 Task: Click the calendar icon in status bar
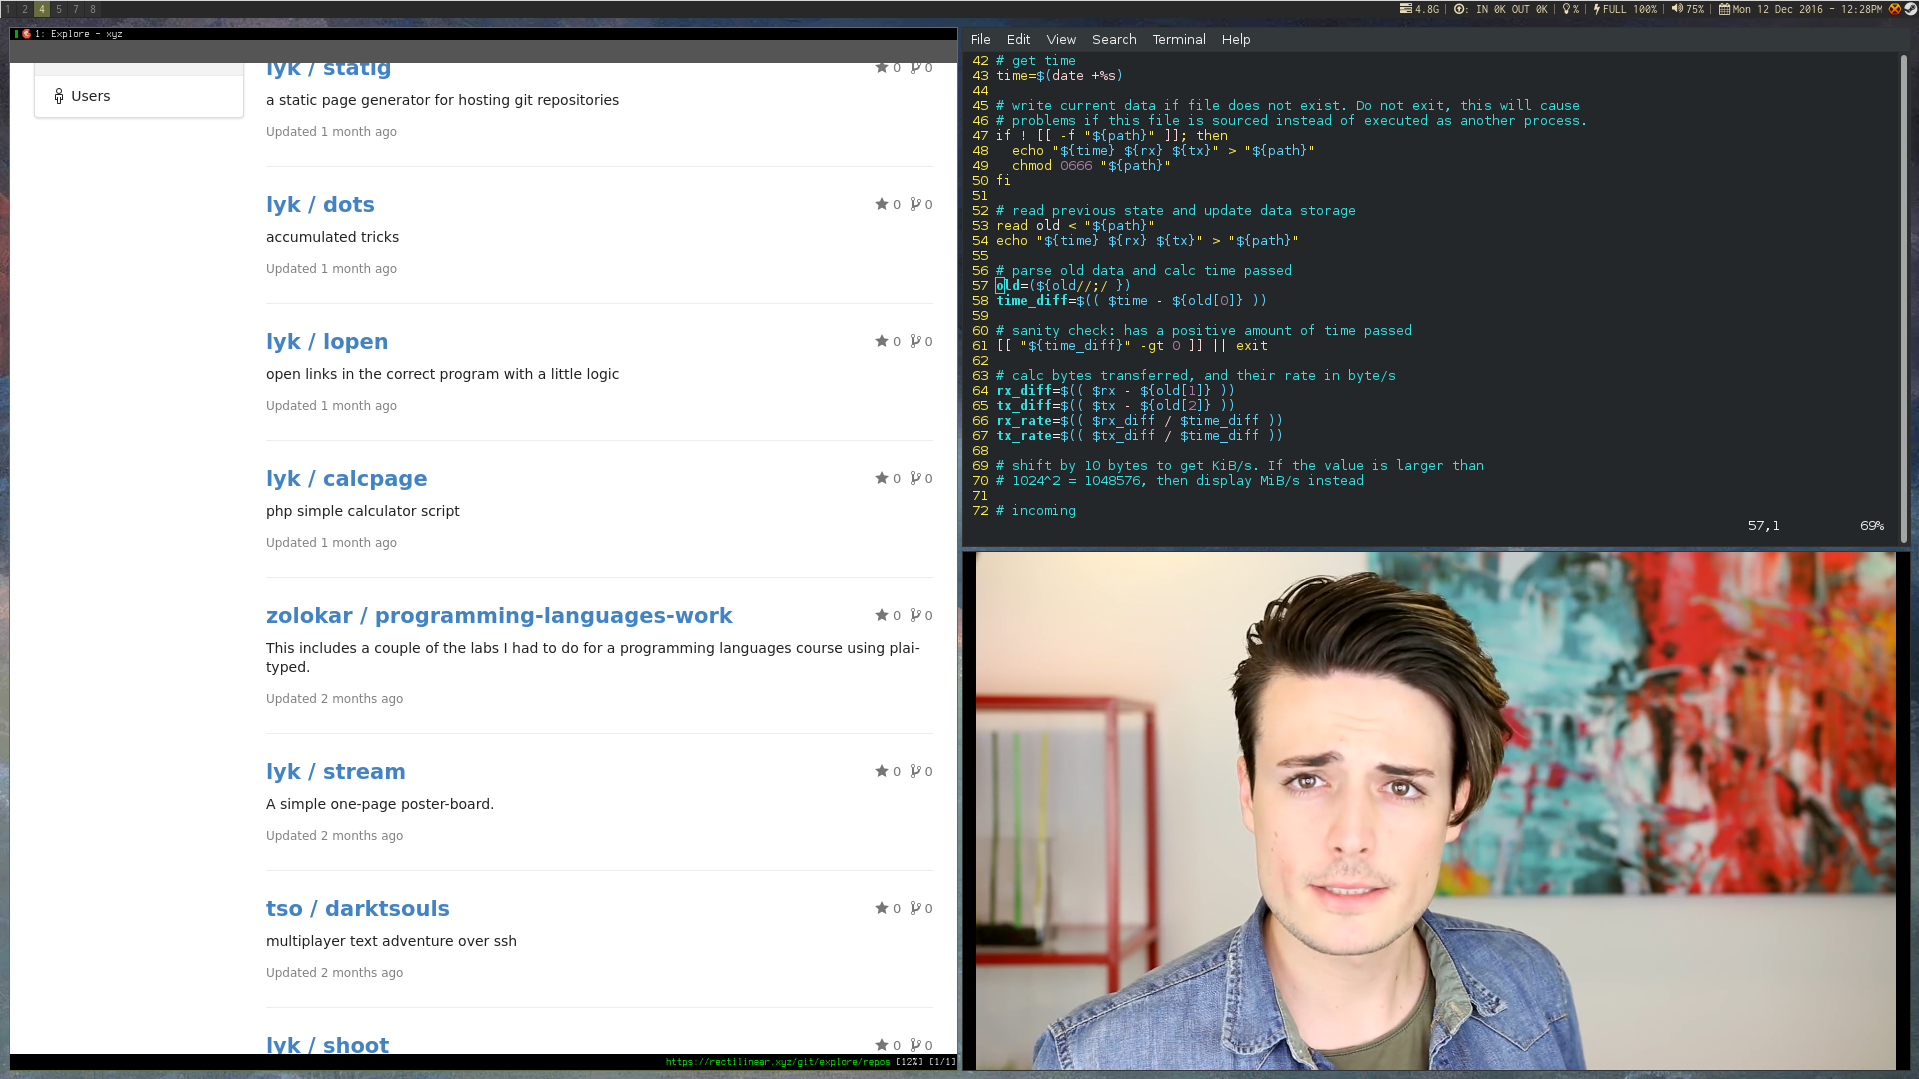click(1725, 9)
